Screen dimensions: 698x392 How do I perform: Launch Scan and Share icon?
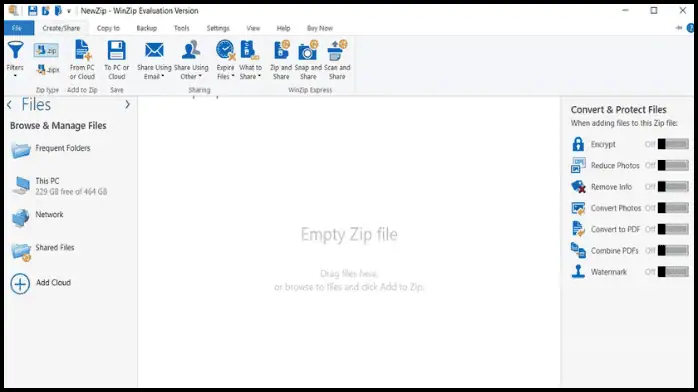point(337,50)
